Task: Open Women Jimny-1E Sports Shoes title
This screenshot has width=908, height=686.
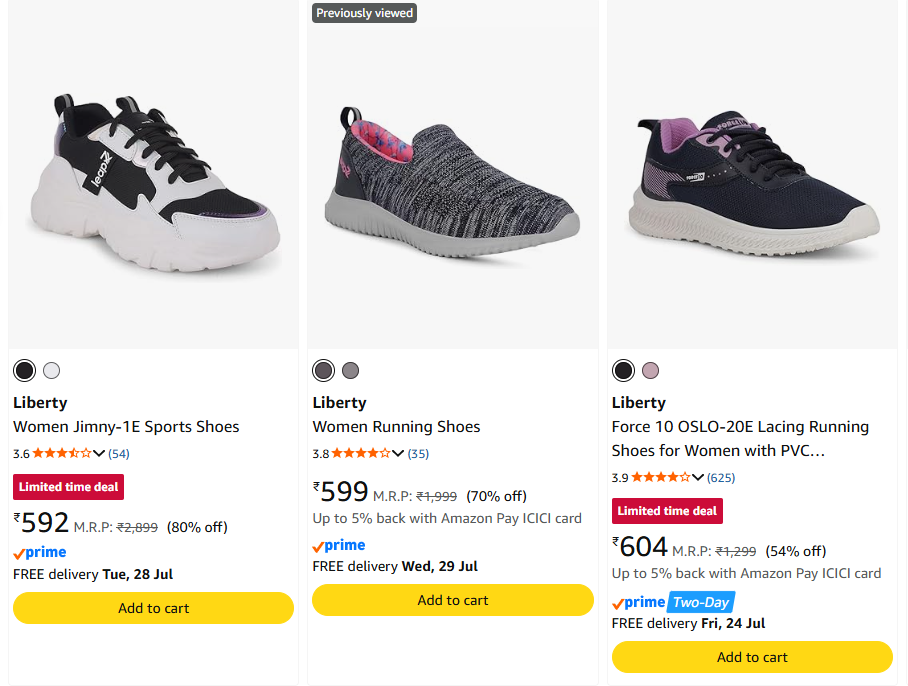Action: [126, 427]
